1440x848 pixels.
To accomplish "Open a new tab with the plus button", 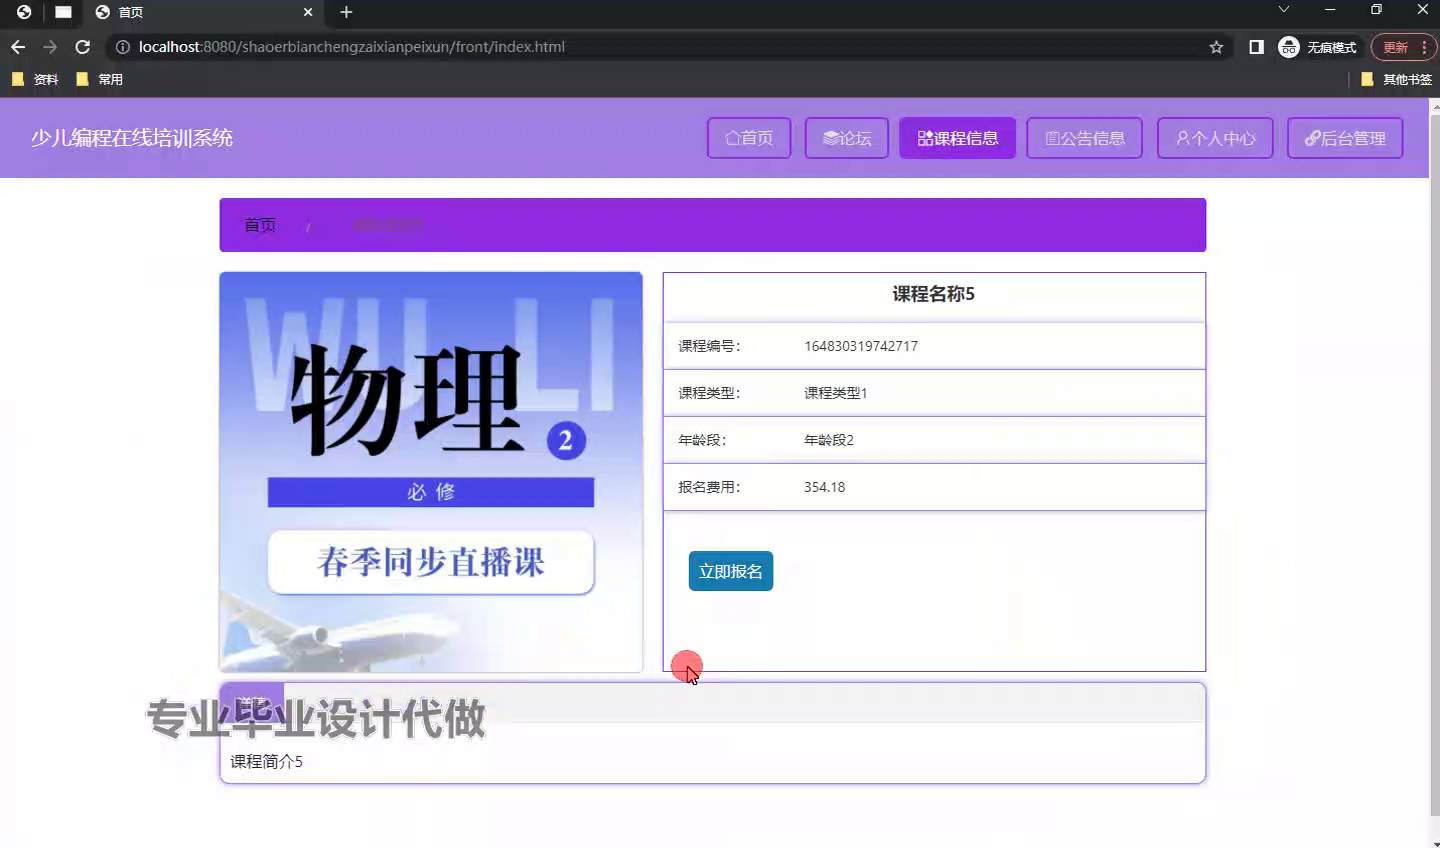I will click(346, 12).
